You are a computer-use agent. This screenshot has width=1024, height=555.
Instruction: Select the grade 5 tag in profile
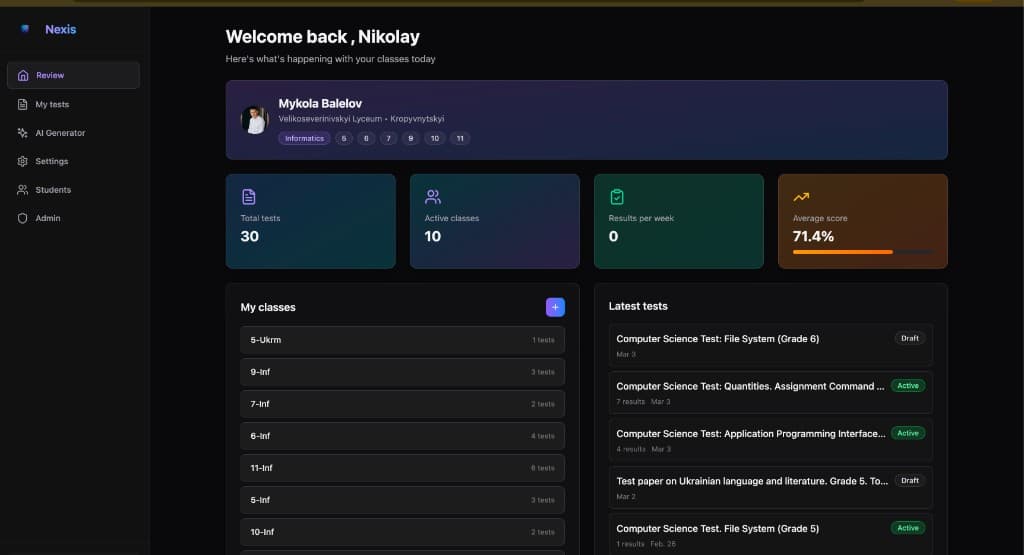[344, 138]
